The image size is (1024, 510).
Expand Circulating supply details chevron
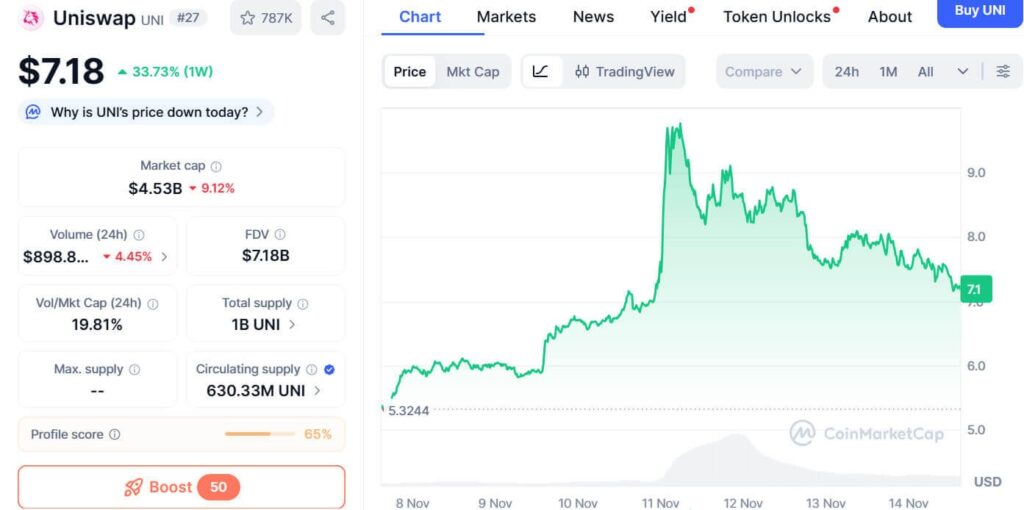pos(317,391)
